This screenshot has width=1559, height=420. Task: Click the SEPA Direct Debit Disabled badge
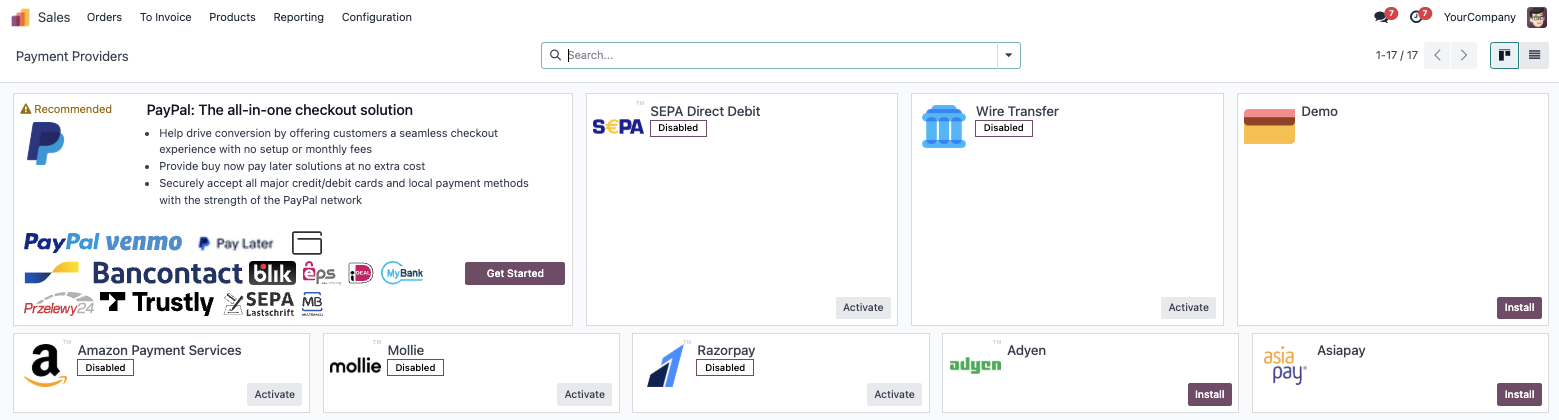(678, 128)
